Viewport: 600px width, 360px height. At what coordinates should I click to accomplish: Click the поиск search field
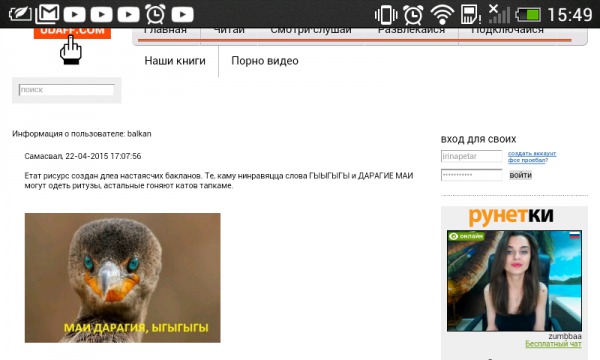point(66,90)
